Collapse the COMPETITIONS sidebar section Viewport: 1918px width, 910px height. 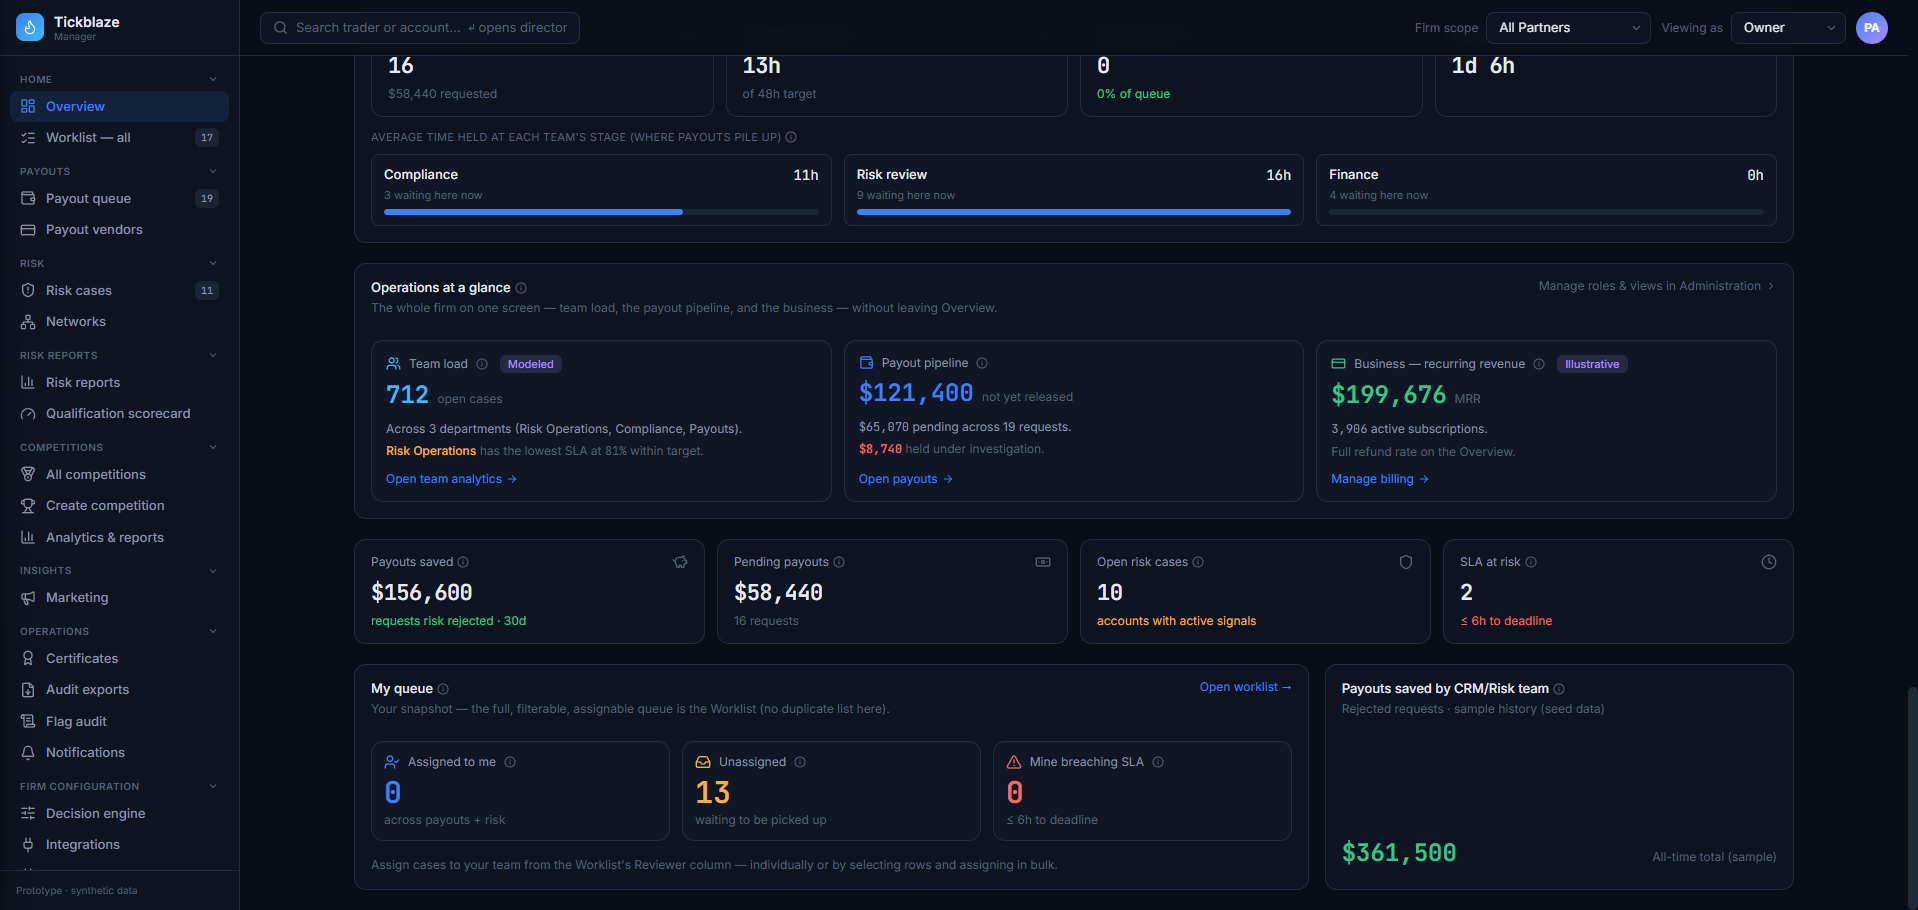(x=213, y=447)
